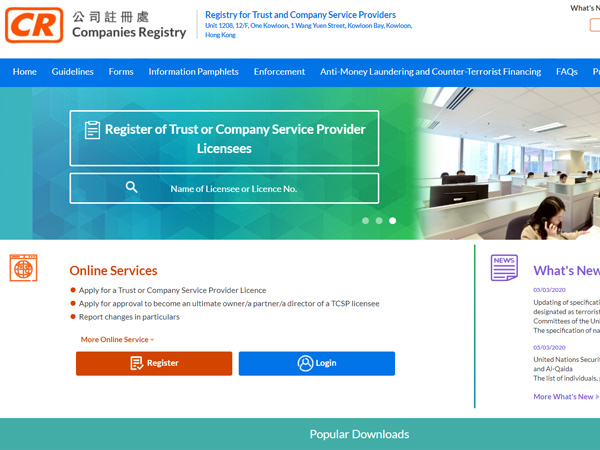Select the first carousel slide dot
Screen dimensions: 600x450
(365, 220)
